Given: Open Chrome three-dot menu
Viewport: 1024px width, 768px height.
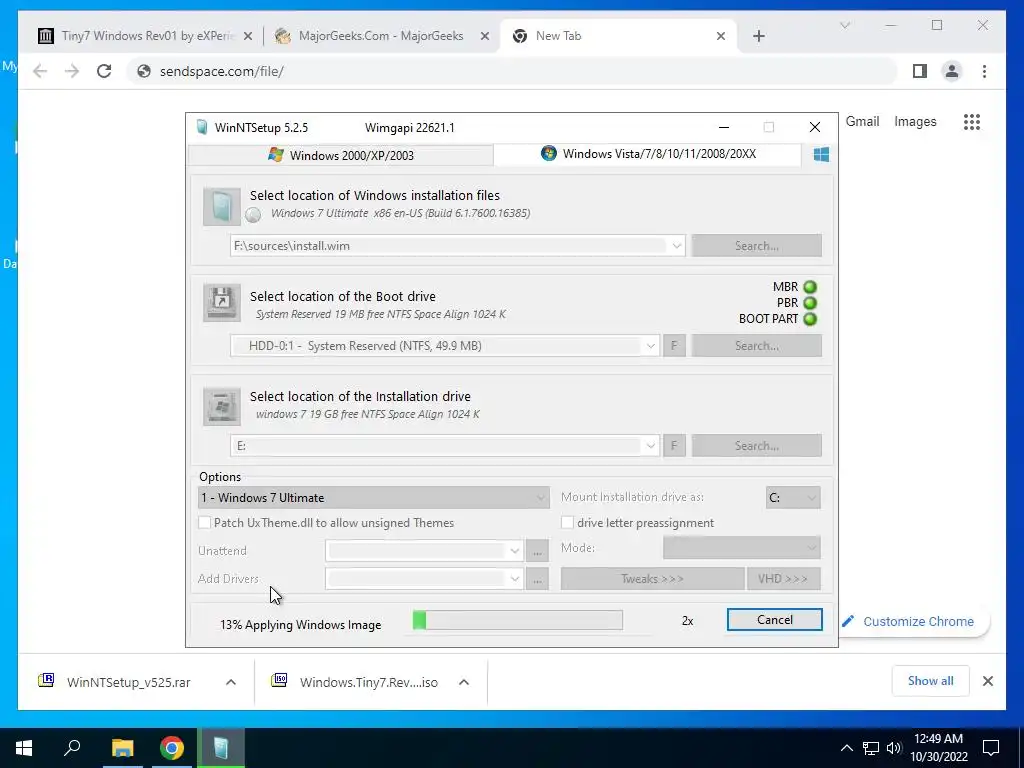Looking at the screenshot, I should point(984,71).
